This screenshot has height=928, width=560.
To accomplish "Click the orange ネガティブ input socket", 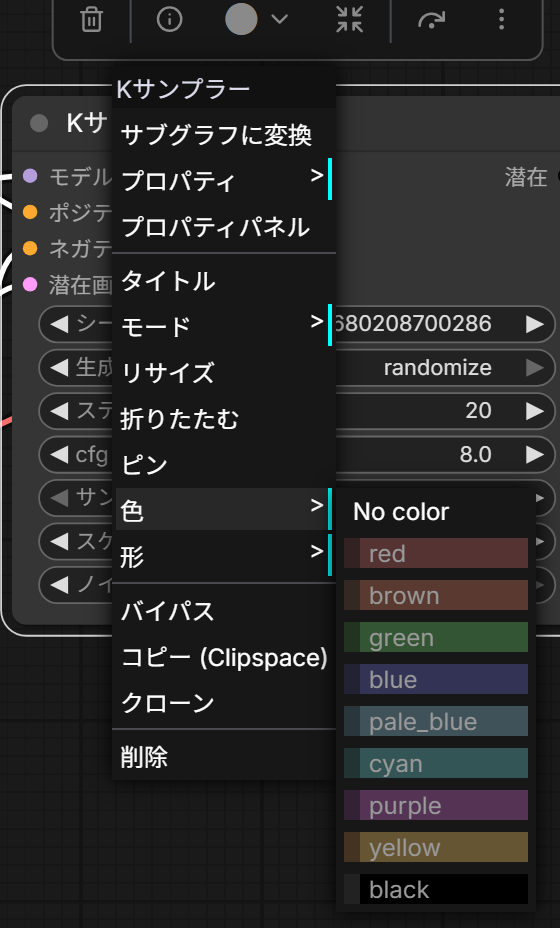I will point(30,248).
